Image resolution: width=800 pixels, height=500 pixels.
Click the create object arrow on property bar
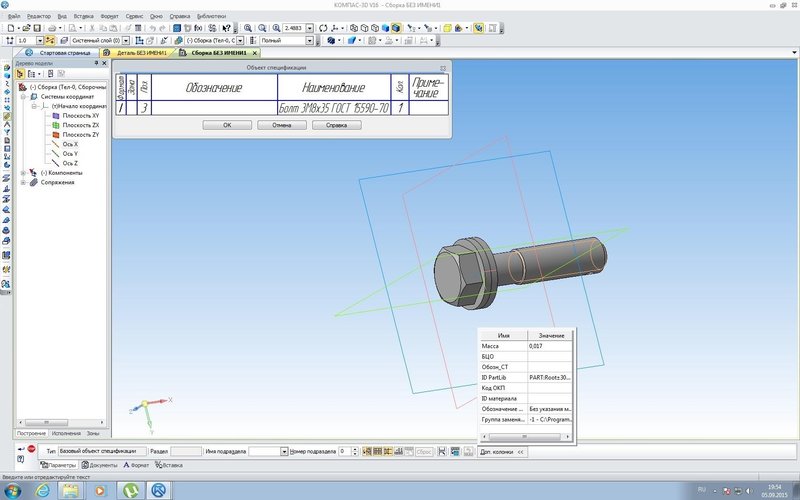[x=21, y=449]
